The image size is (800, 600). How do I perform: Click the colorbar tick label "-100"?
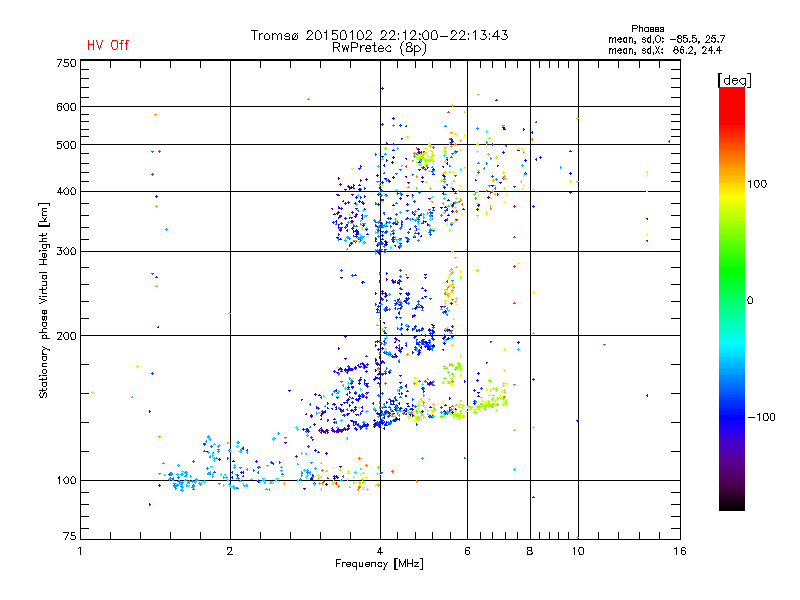click(x=762, y=417)
